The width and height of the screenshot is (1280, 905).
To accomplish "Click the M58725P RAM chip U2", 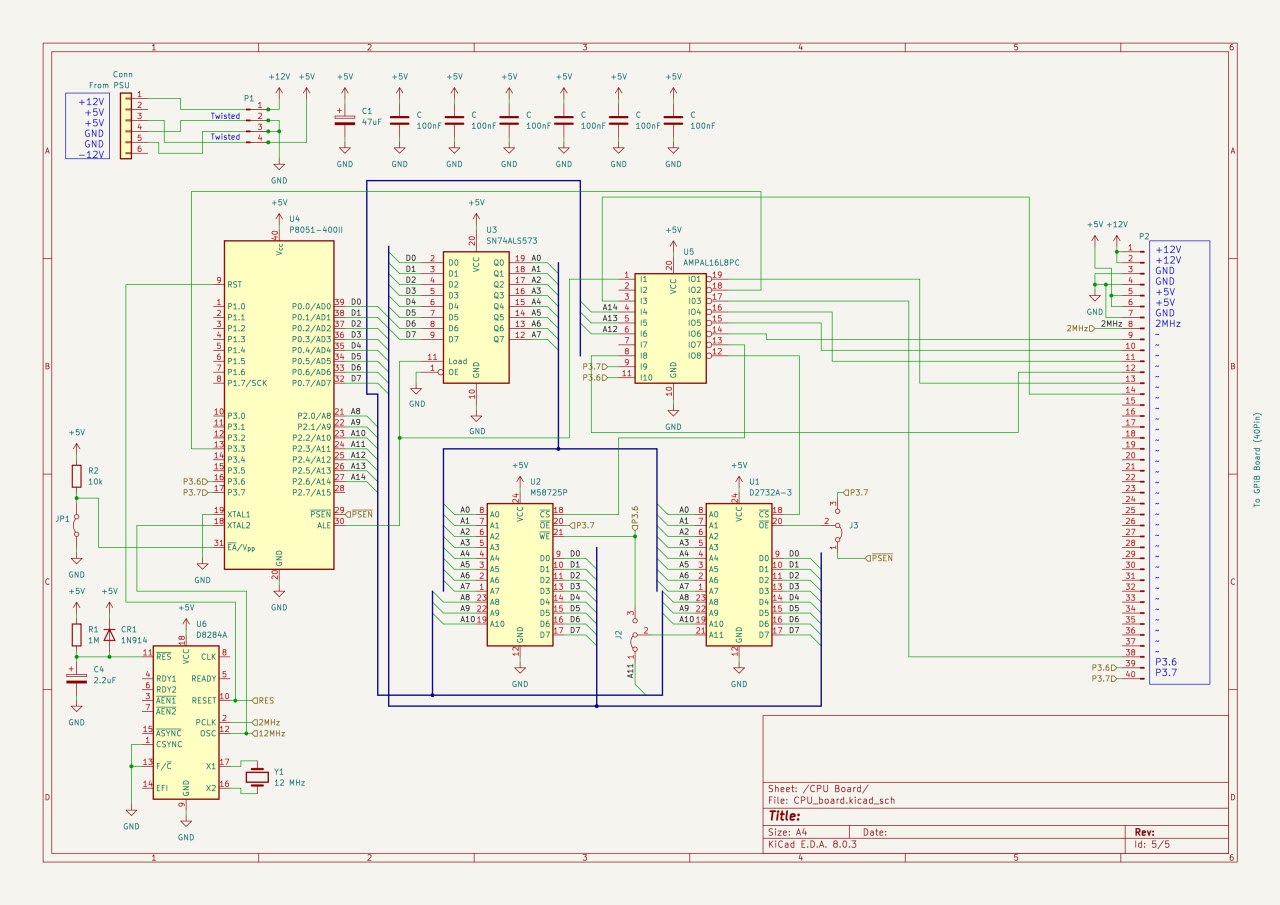I will 519,575.
